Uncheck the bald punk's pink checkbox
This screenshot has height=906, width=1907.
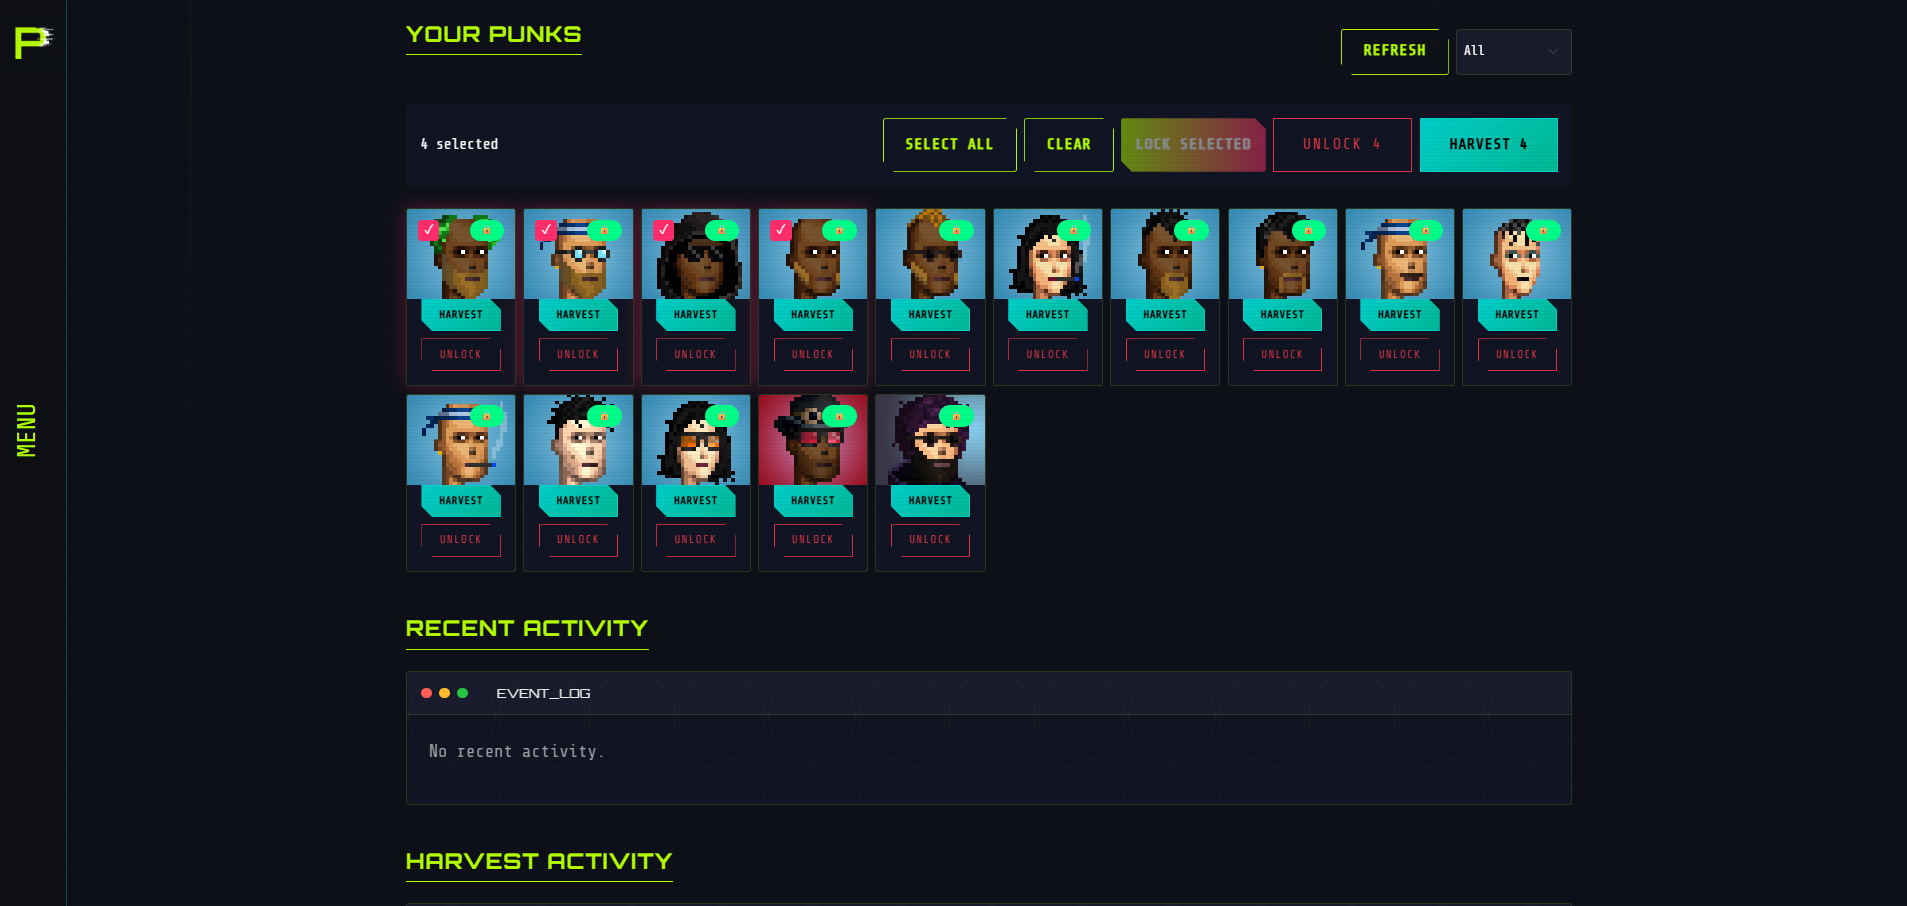[781, 230]
